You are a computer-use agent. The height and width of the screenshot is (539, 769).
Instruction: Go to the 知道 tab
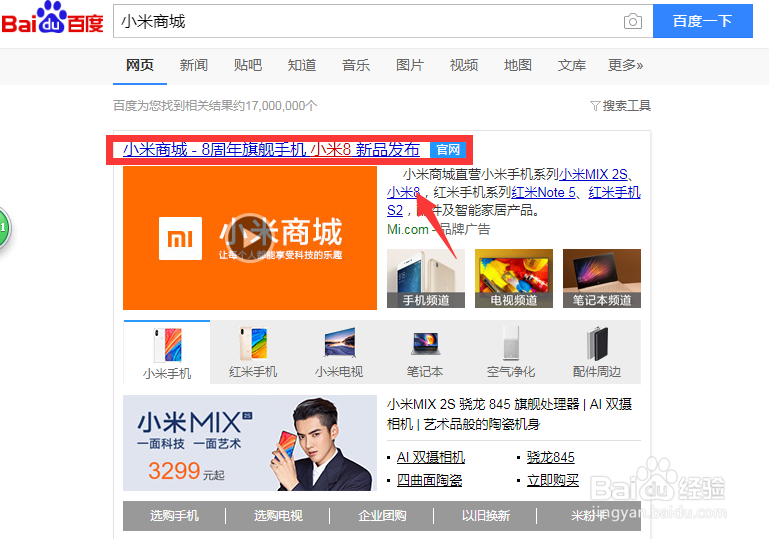point(302,65)
